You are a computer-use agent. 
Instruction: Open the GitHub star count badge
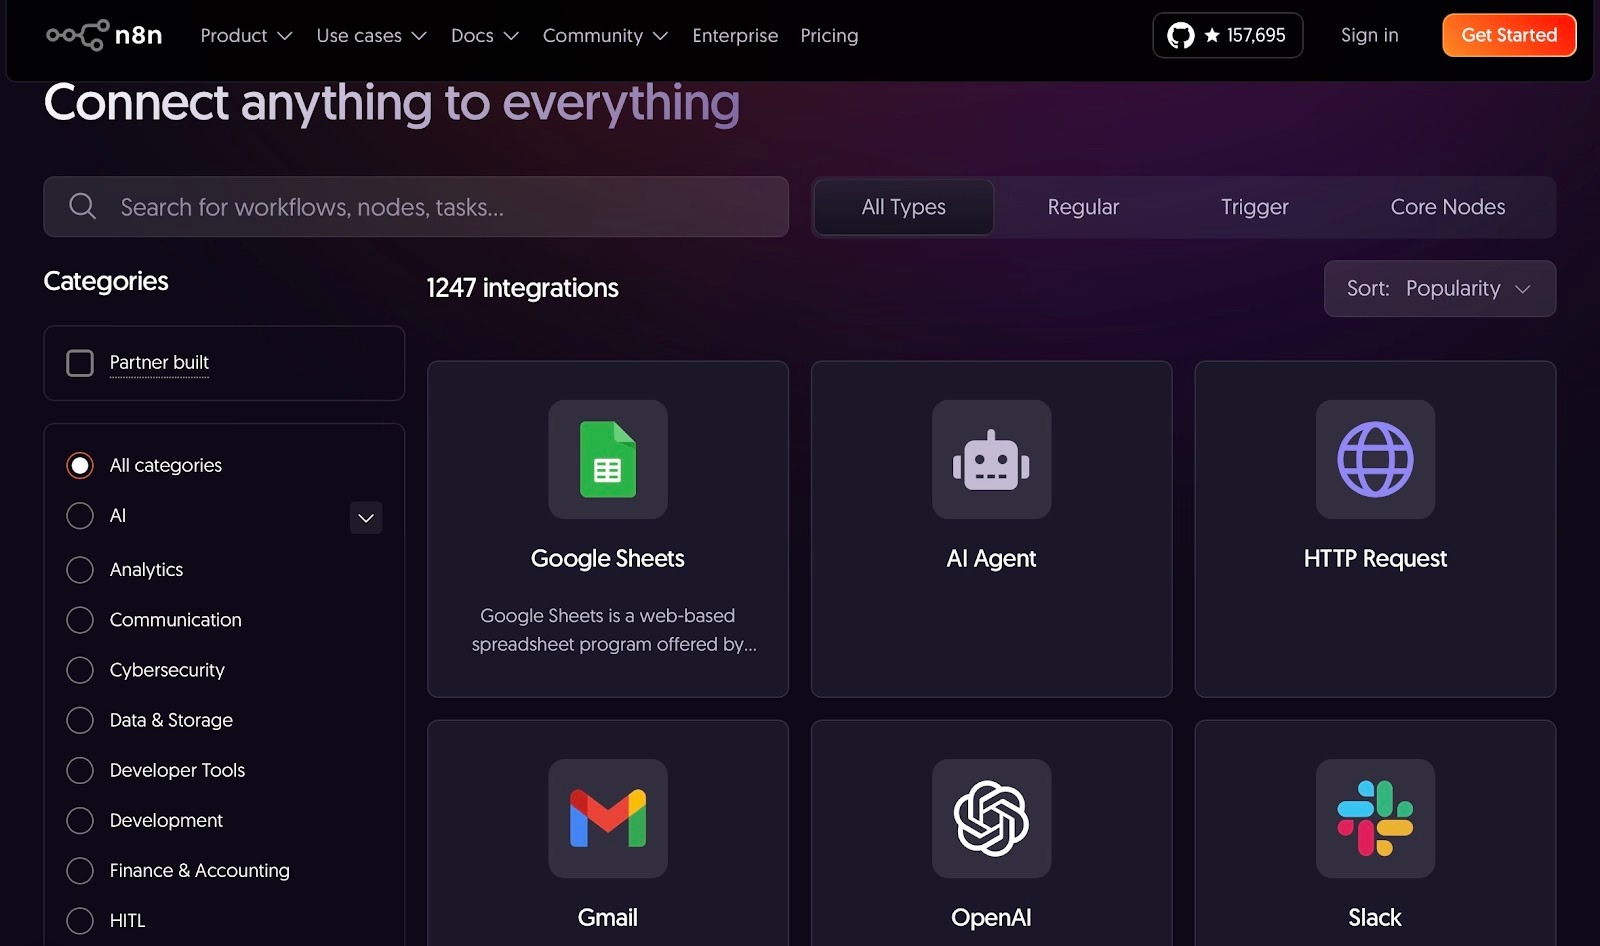pyautogui.click(x=1227, y=35)
